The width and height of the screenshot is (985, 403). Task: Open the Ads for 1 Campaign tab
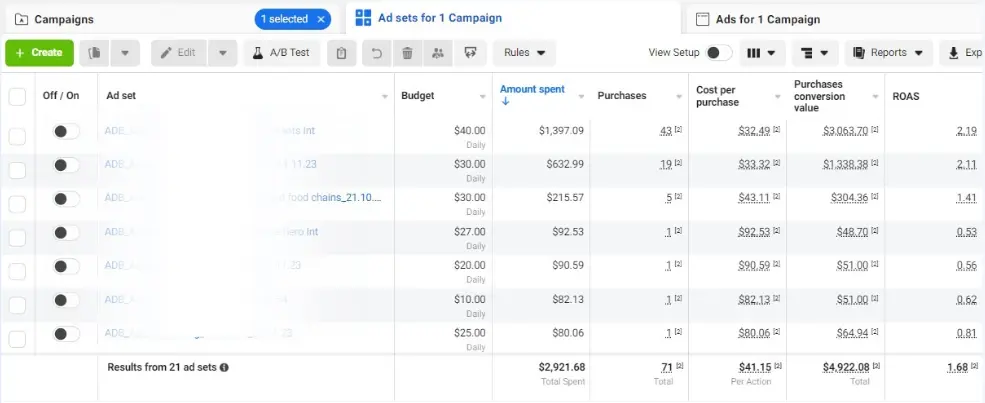point(766,19)
